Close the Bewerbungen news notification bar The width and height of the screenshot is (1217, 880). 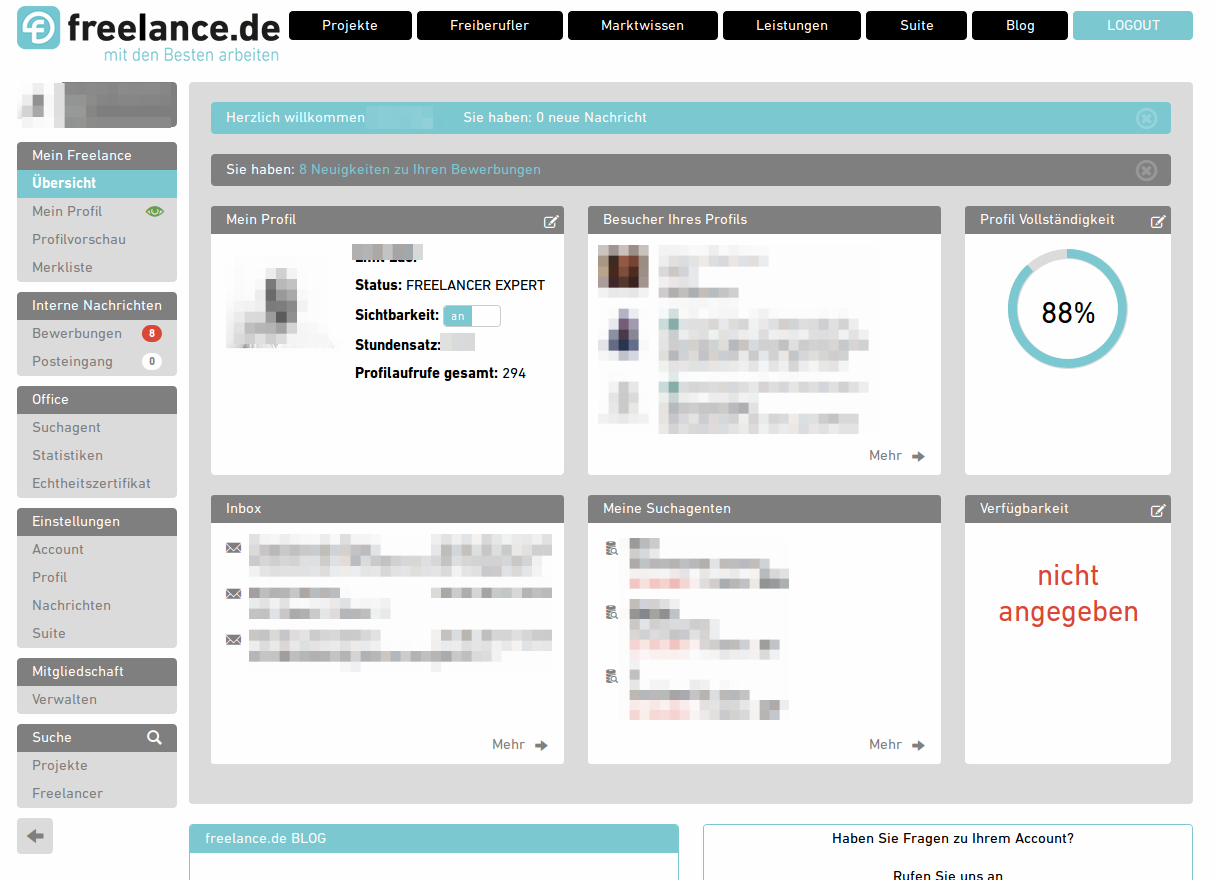[x=1146, y=170]
